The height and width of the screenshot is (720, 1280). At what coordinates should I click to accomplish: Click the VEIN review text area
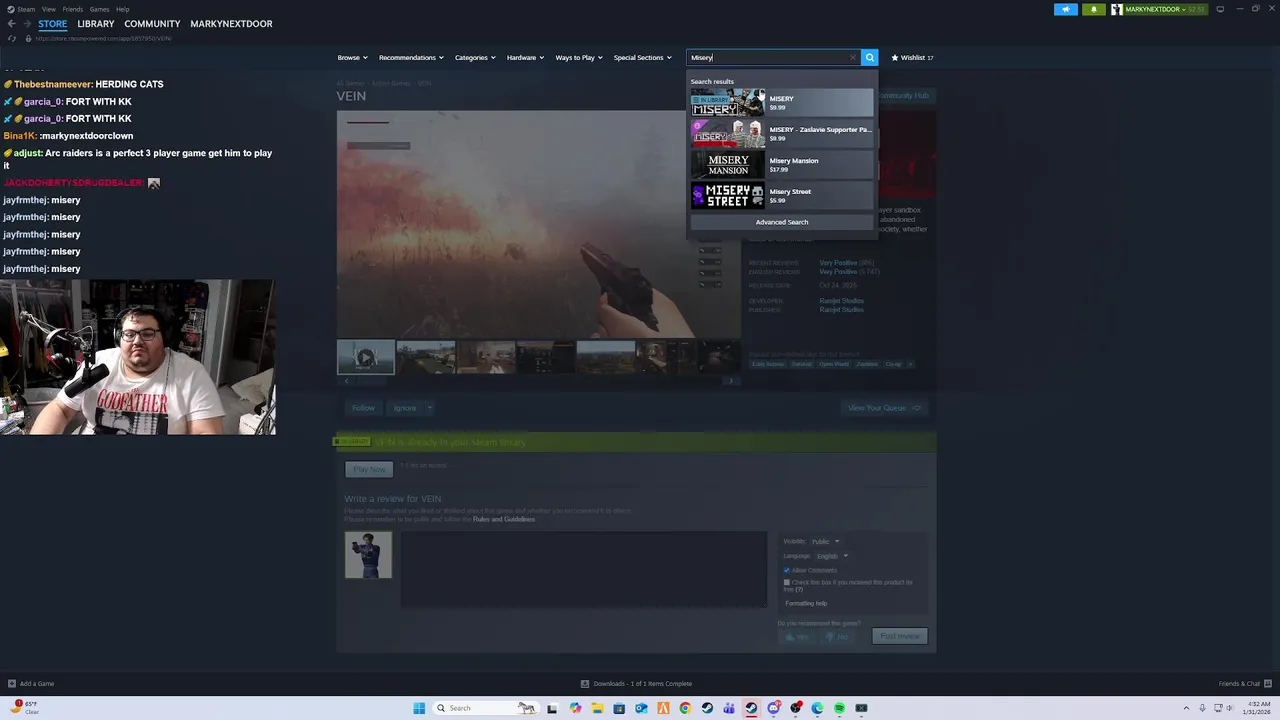point(584,570)
